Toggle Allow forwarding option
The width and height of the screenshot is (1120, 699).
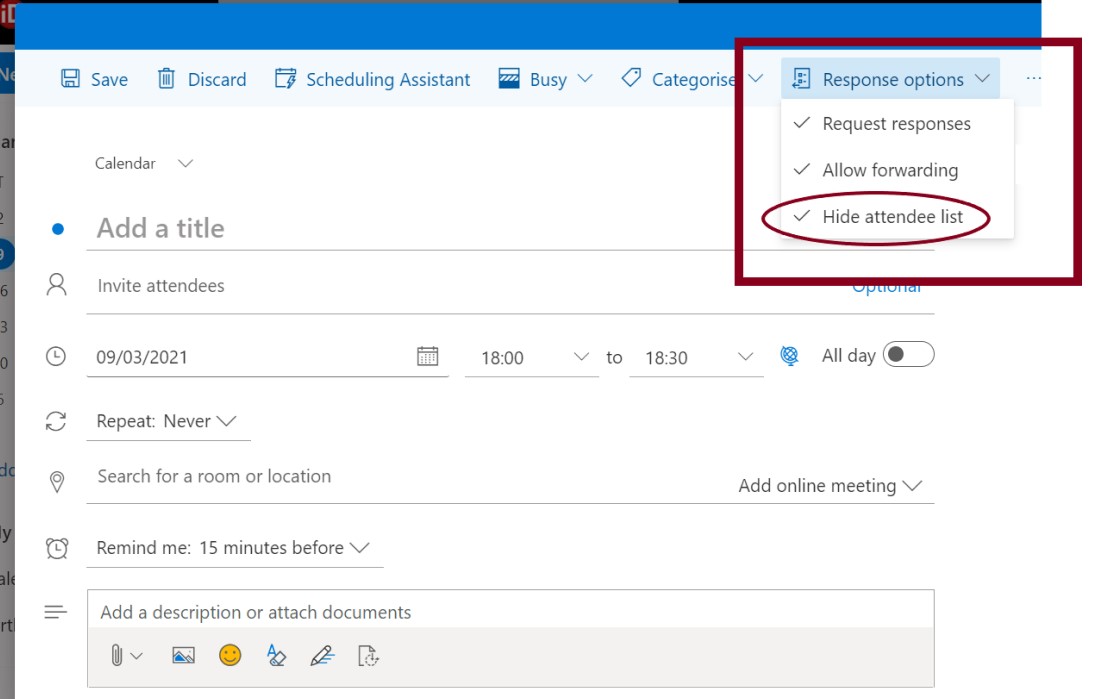click(889, 170)
